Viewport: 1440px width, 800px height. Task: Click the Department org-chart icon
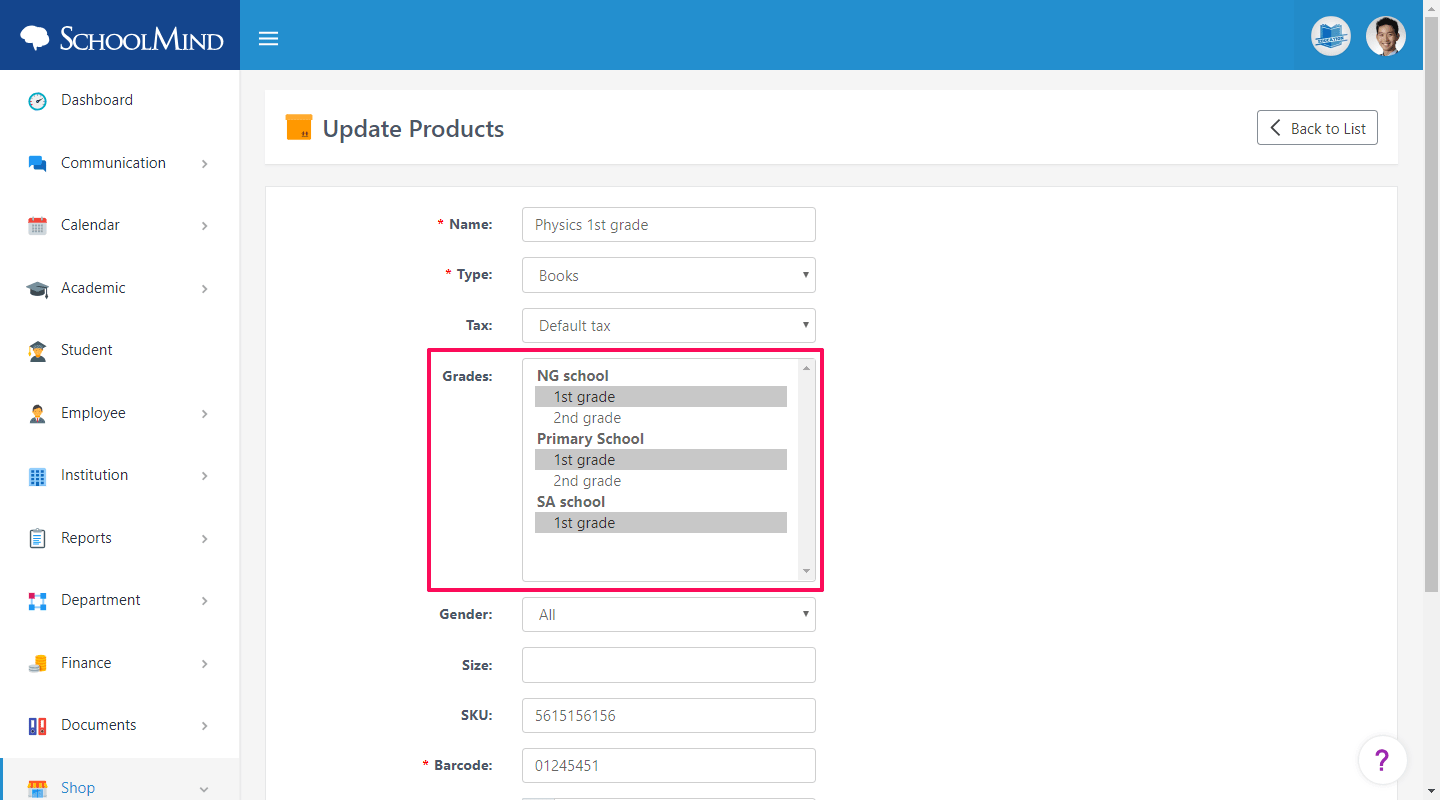click(37, 601)
